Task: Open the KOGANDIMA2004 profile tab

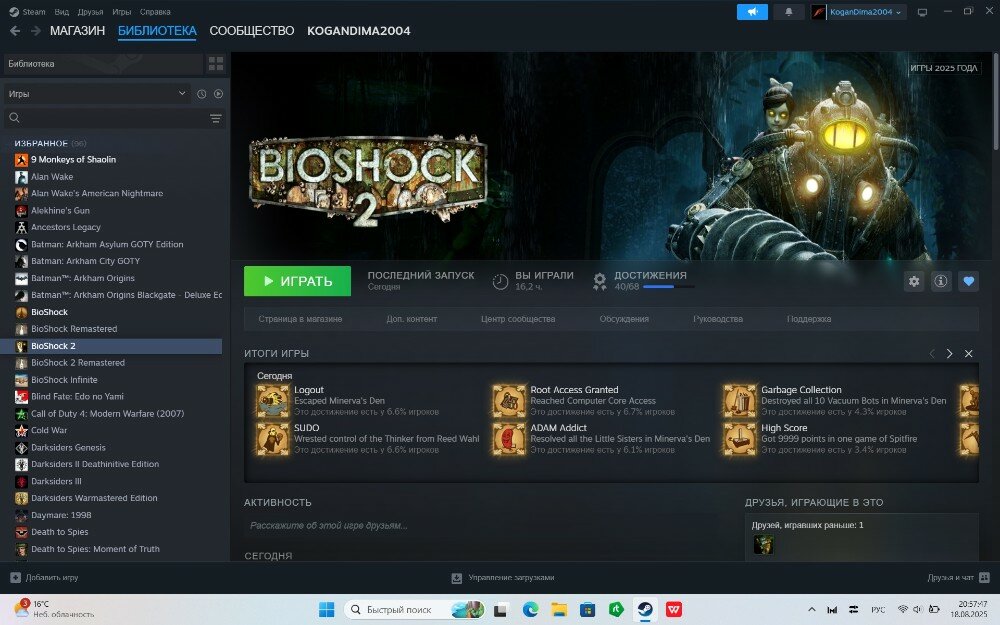Action: tap(358, 31)
